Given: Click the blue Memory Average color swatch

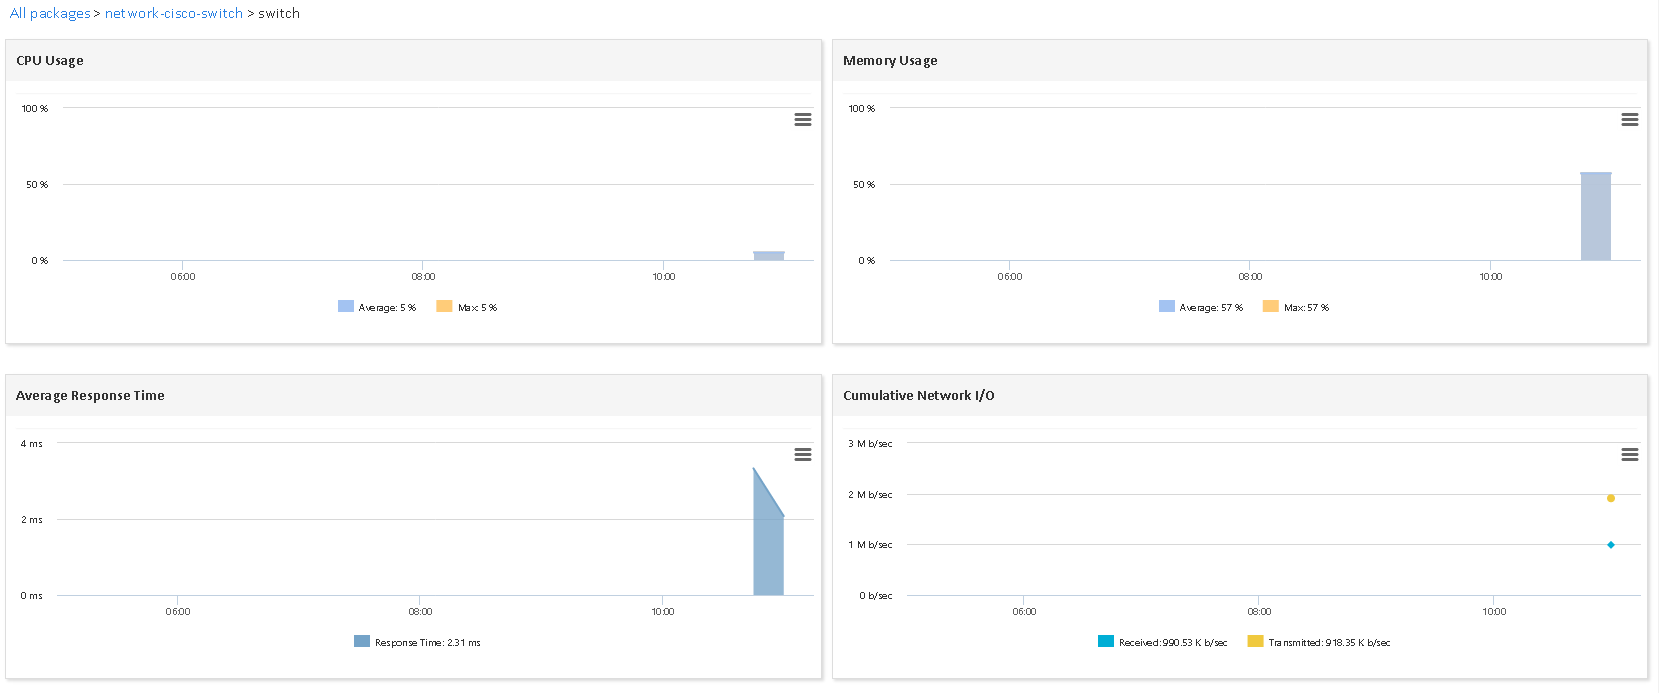Looking at the screenshot, I should [x=1166, y=306].
